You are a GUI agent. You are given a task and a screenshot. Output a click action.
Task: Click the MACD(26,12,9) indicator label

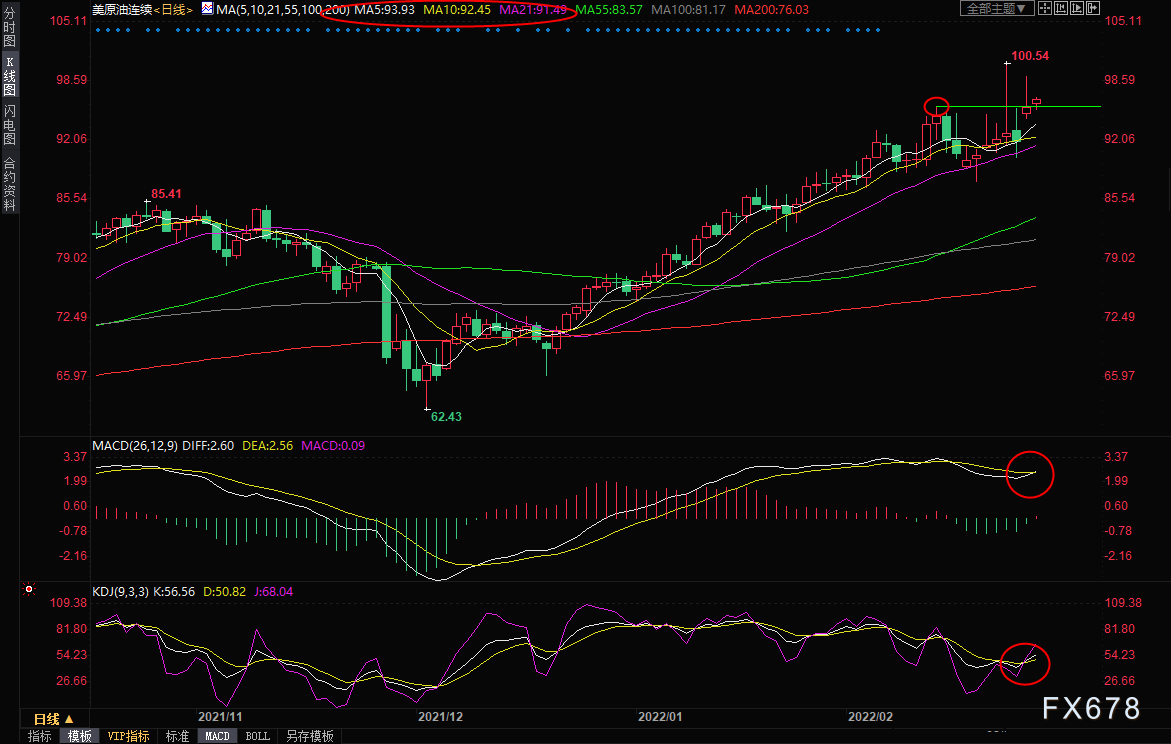pyautogui.click(x=135, y=446)
